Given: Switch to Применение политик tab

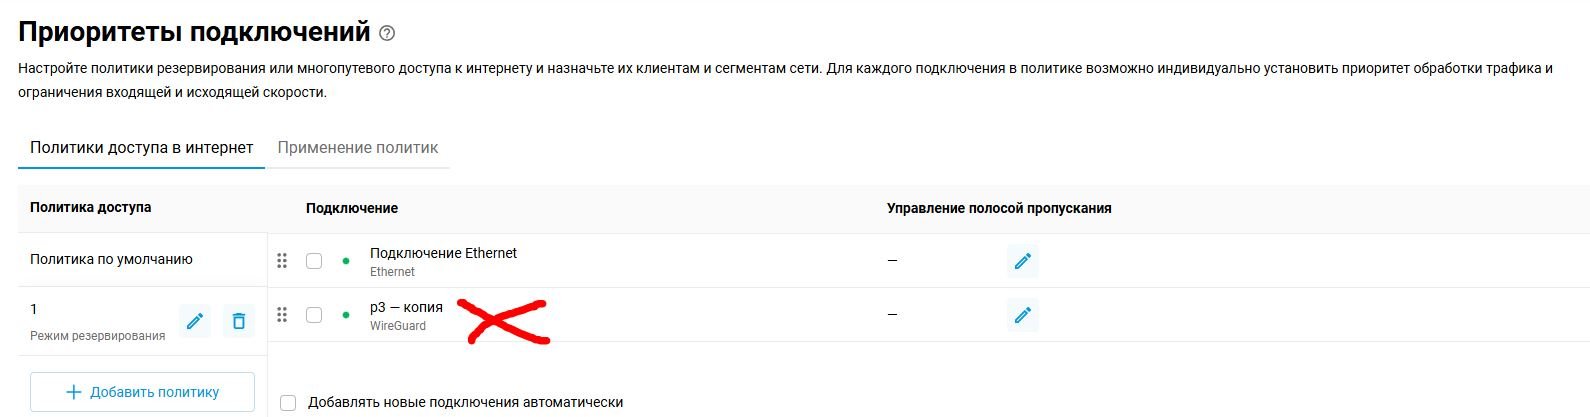Looking at the screenshot, I should pyautogui.click(x=358, y=148).
